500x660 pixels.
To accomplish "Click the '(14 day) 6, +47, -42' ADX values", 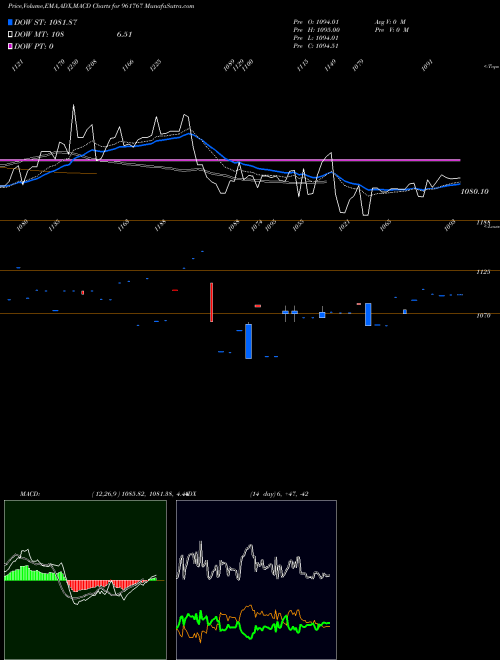I will coord(279,494).
